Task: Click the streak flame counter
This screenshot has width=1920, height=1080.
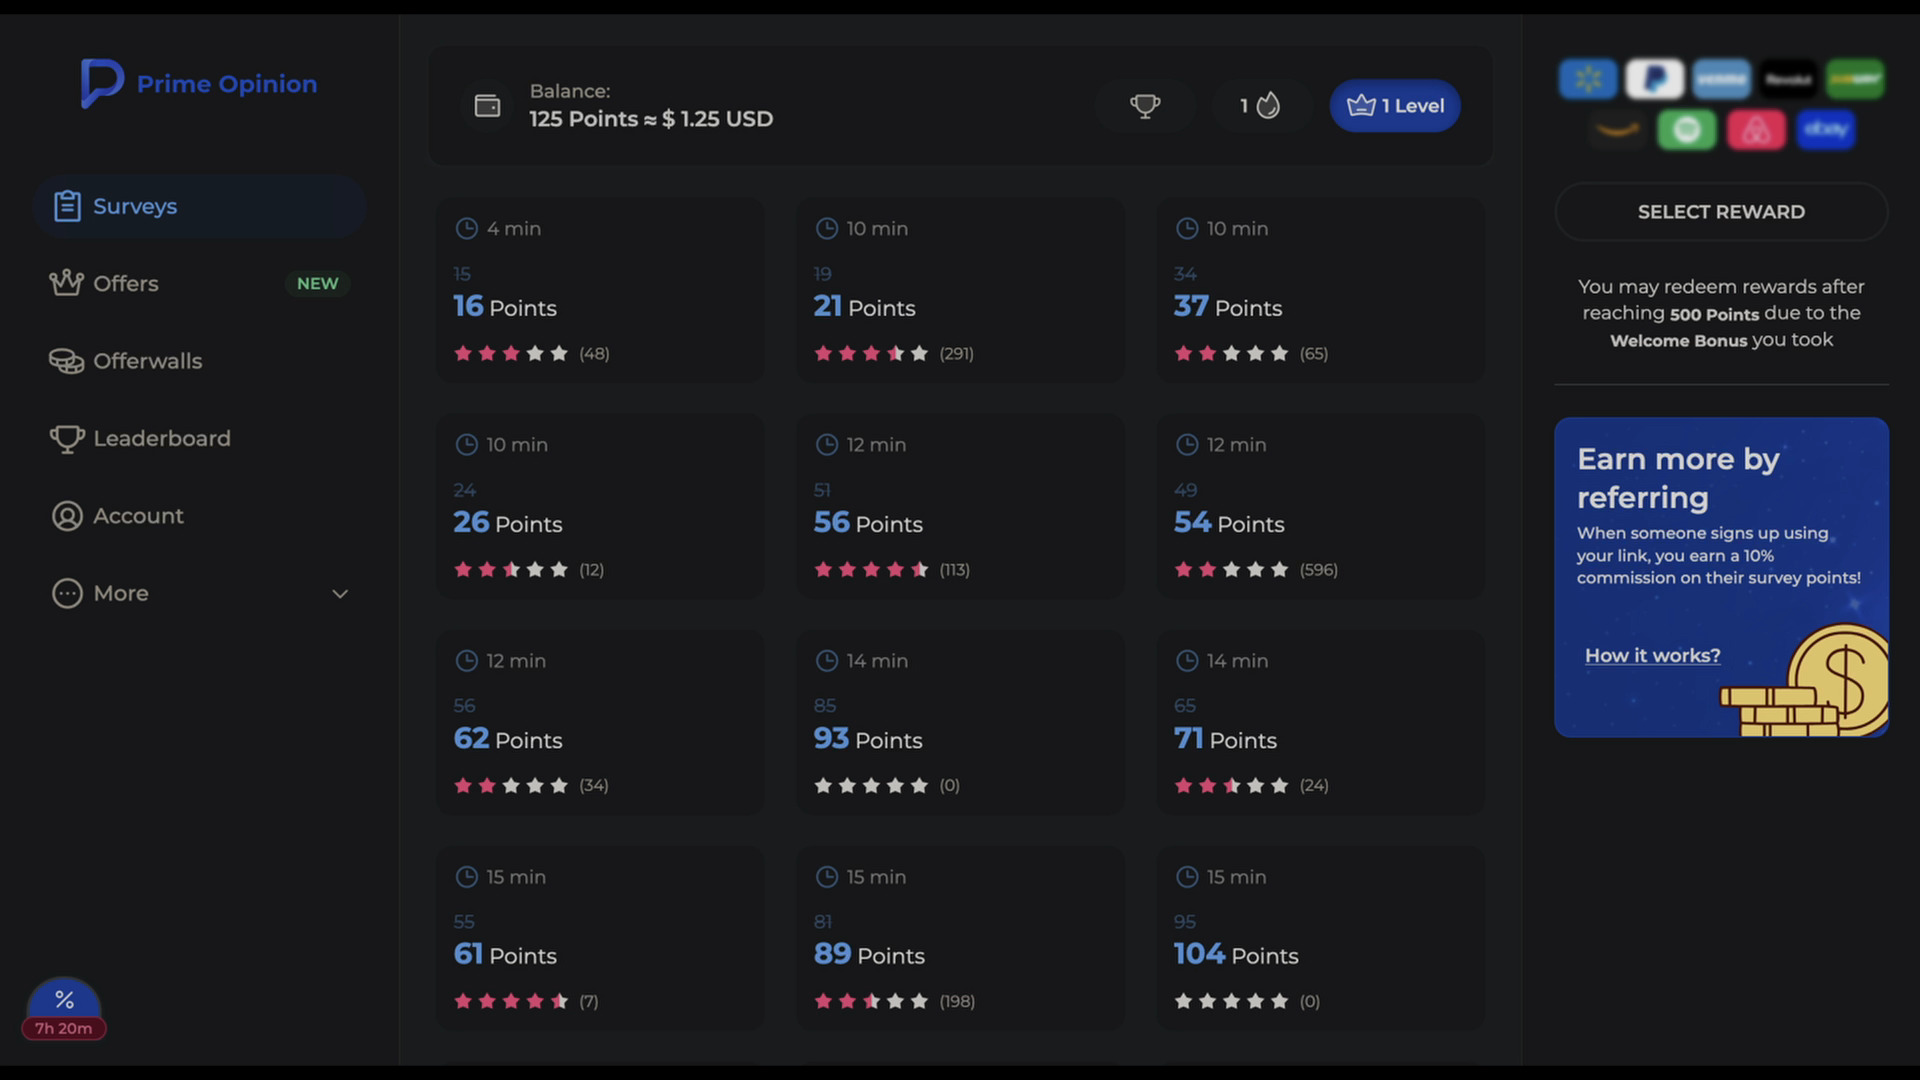Action: pos(1260,106)
